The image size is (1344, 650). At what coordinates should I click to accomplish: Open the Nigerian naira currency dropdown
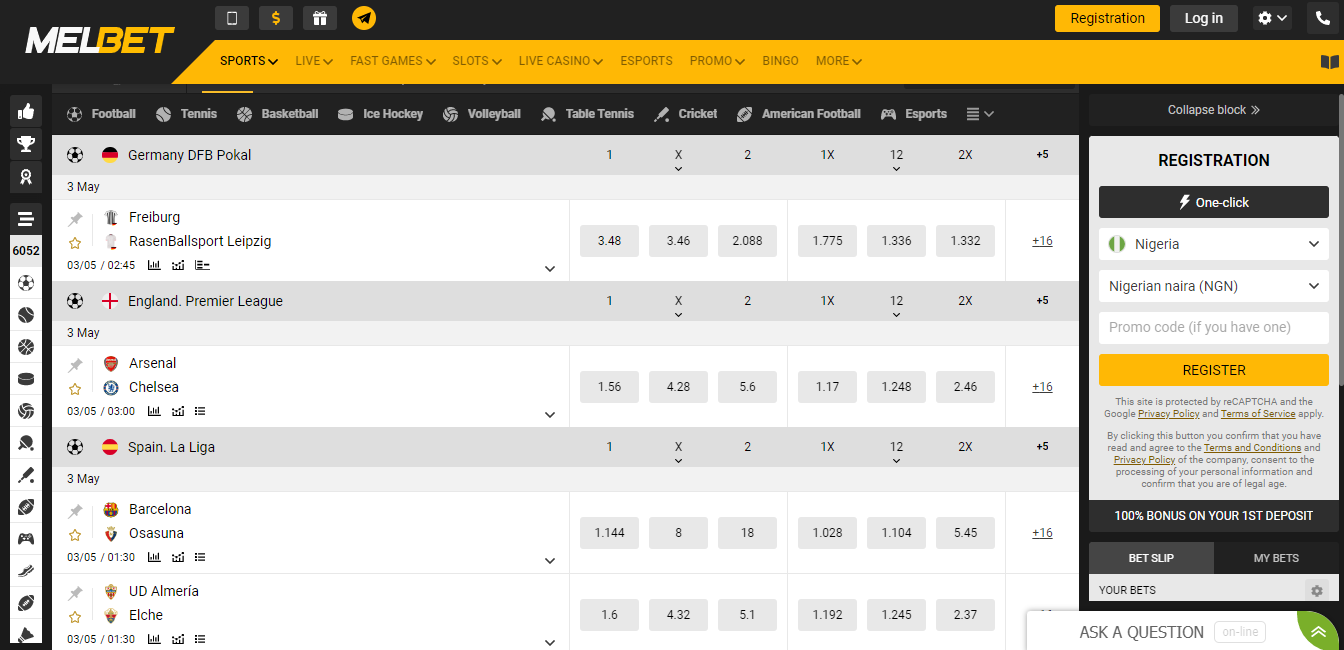1214,286
